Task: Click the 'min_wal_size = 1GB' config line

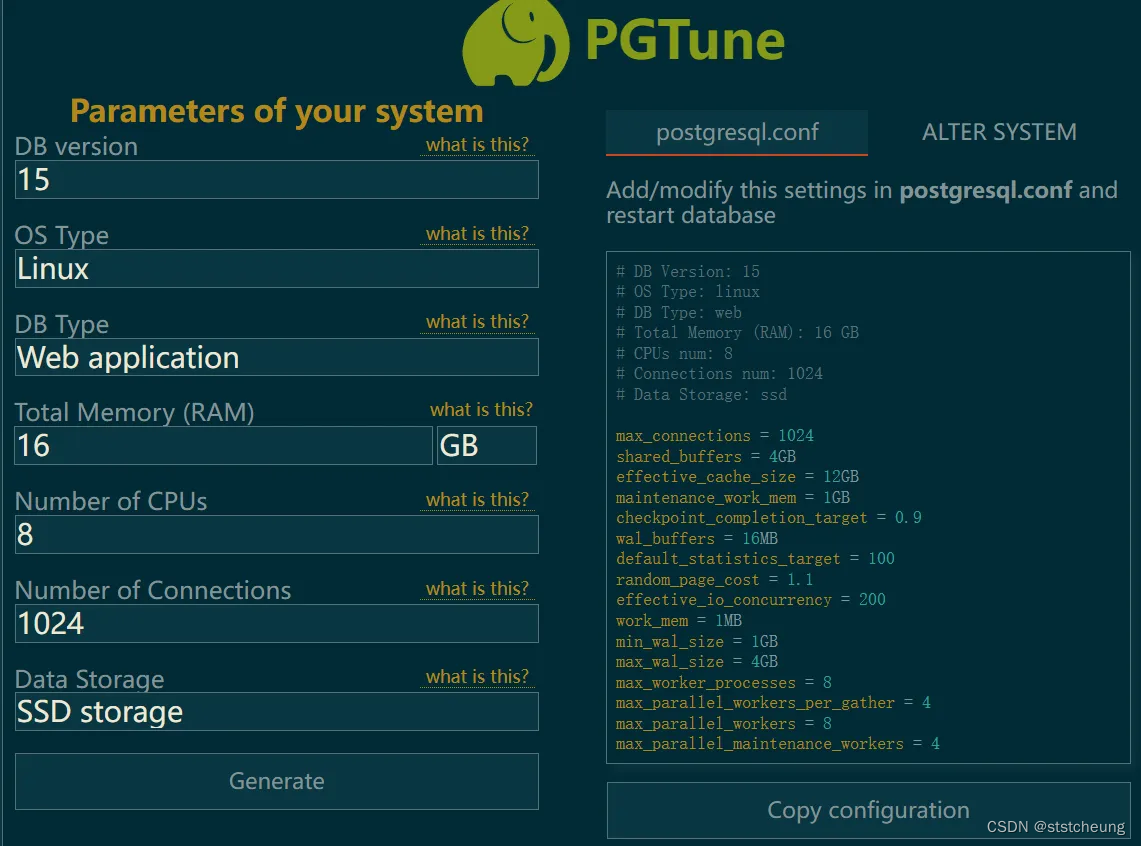Action: pyautogui.click(x=697, y=642)
